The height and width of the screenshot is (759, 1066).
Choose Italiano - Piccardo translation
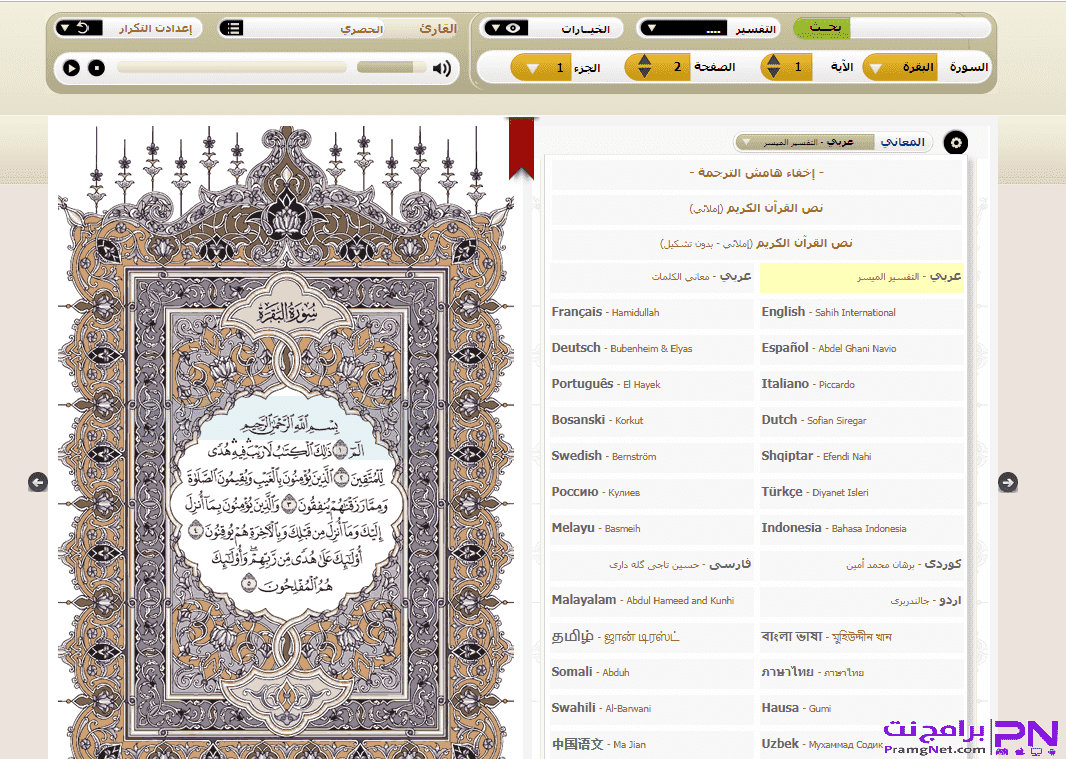pos(861,385)
